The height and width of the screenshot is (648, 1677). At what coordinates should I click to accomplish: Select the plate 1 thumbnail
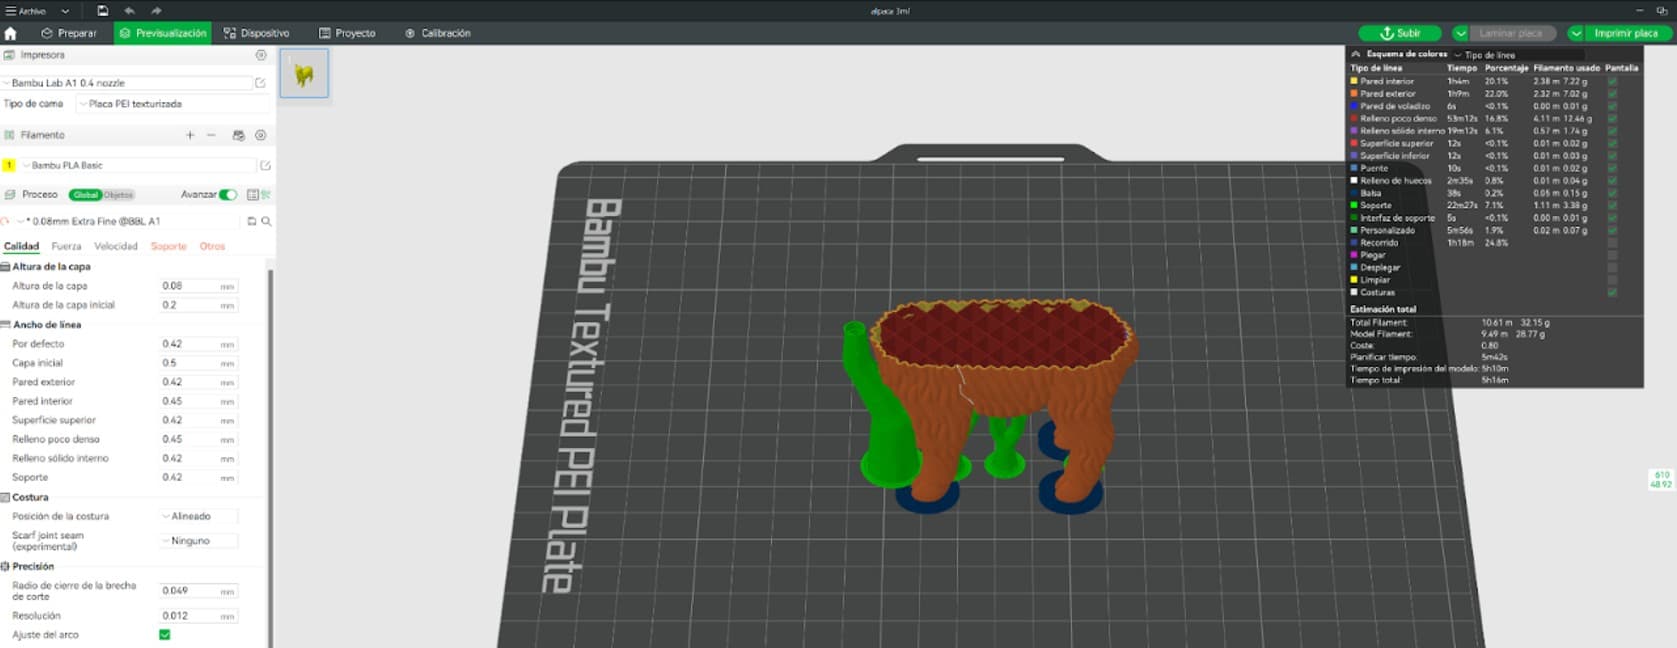[304, 73]
